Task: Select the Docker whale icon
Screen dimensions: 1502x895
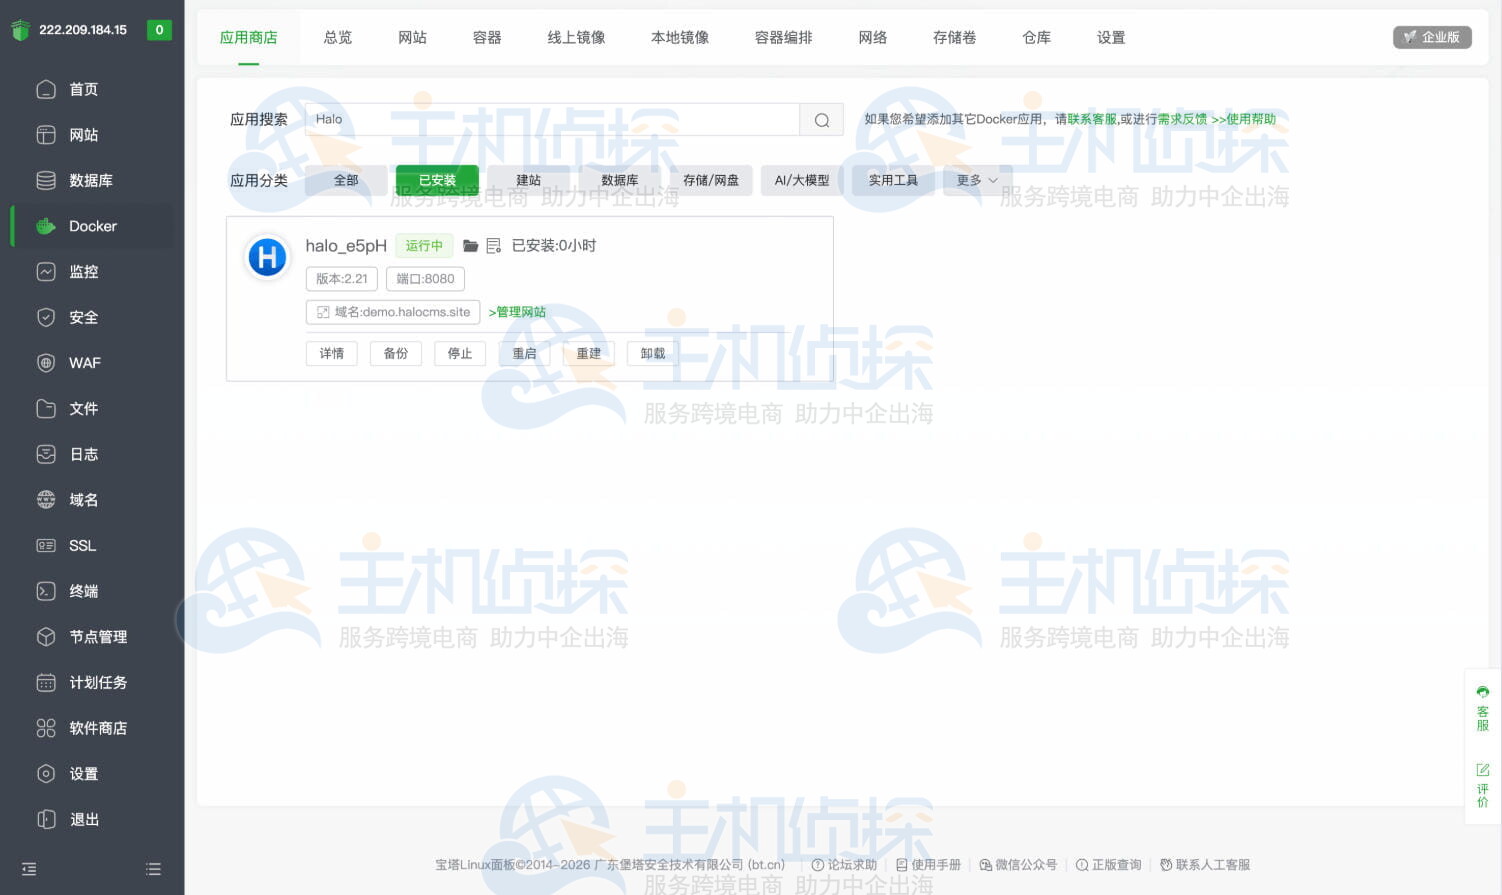Action: pyautogui.click(x=46, y=226)
